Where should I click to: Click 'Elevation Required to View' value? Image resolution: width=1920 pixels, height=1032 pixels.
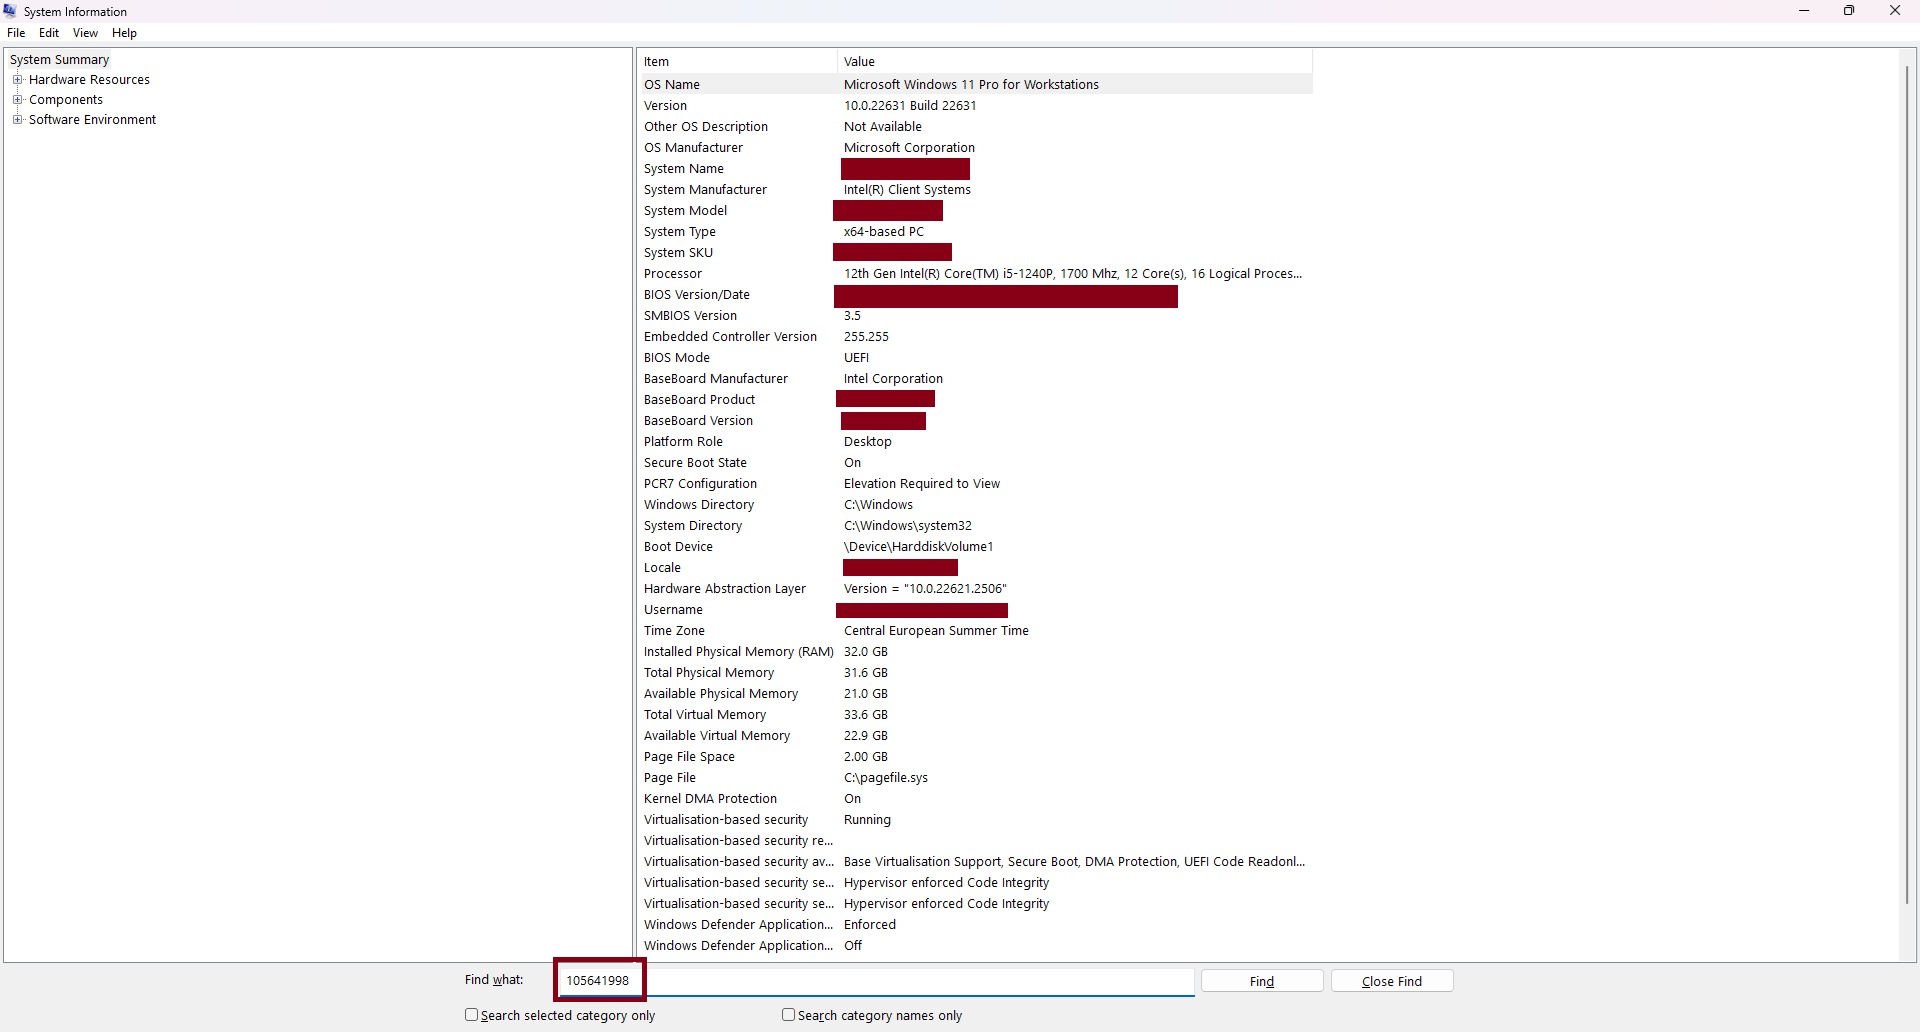point(922,484)
